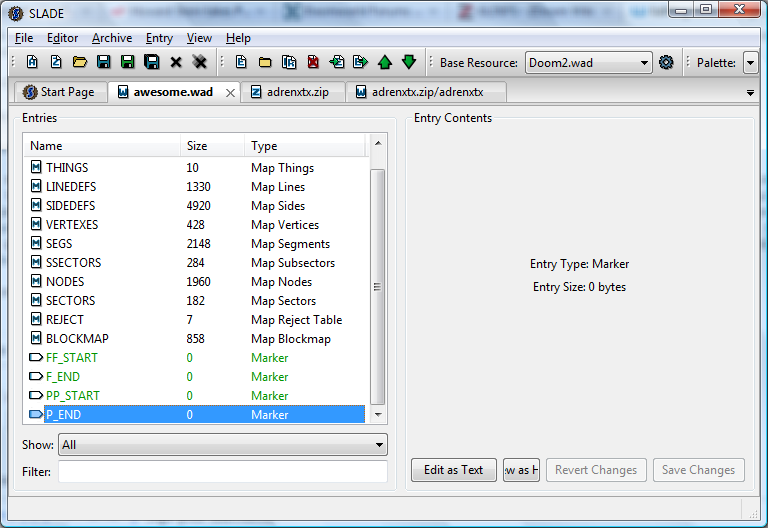768x528 pixels.
Task: Click the Import entry arrow icon
Action: [x=337, y=62]
